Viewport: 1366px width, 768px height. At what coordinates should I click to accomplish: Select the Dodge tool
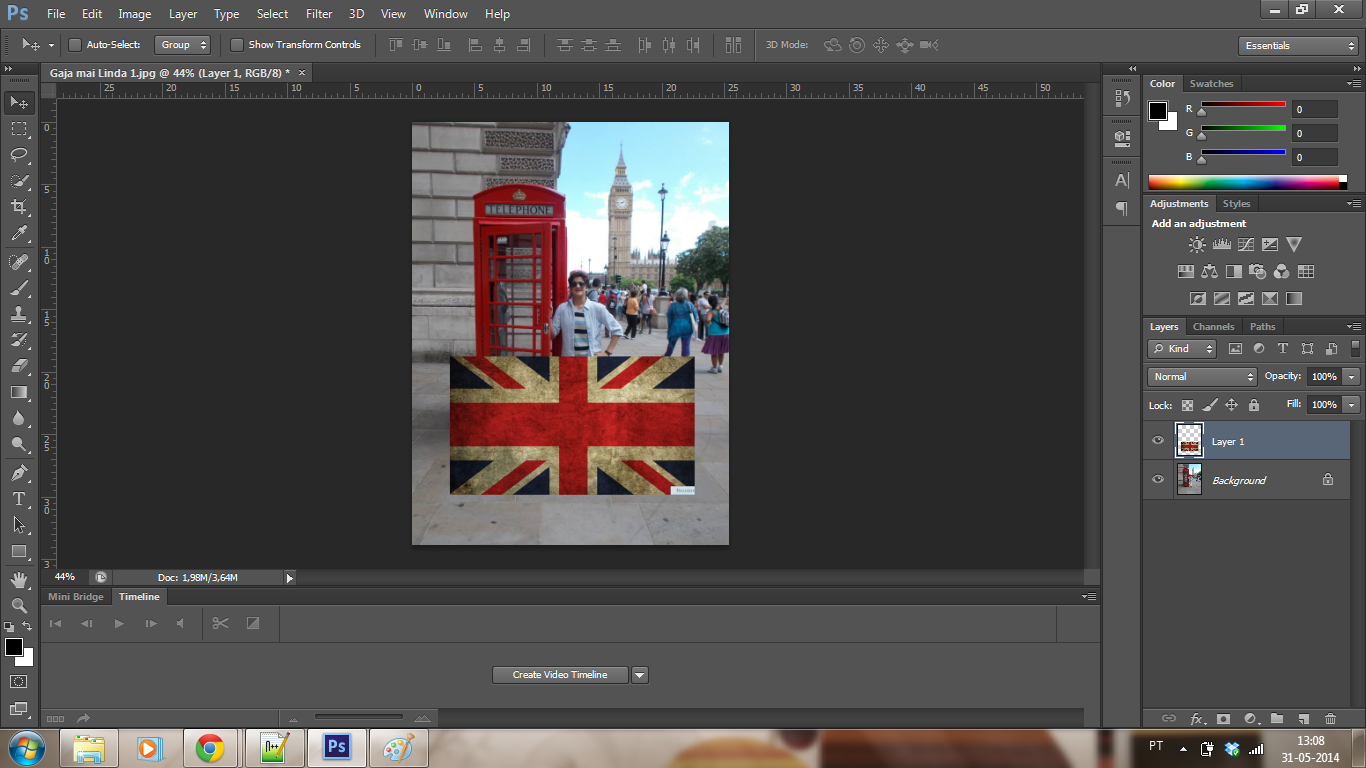(x=19, y=444)
